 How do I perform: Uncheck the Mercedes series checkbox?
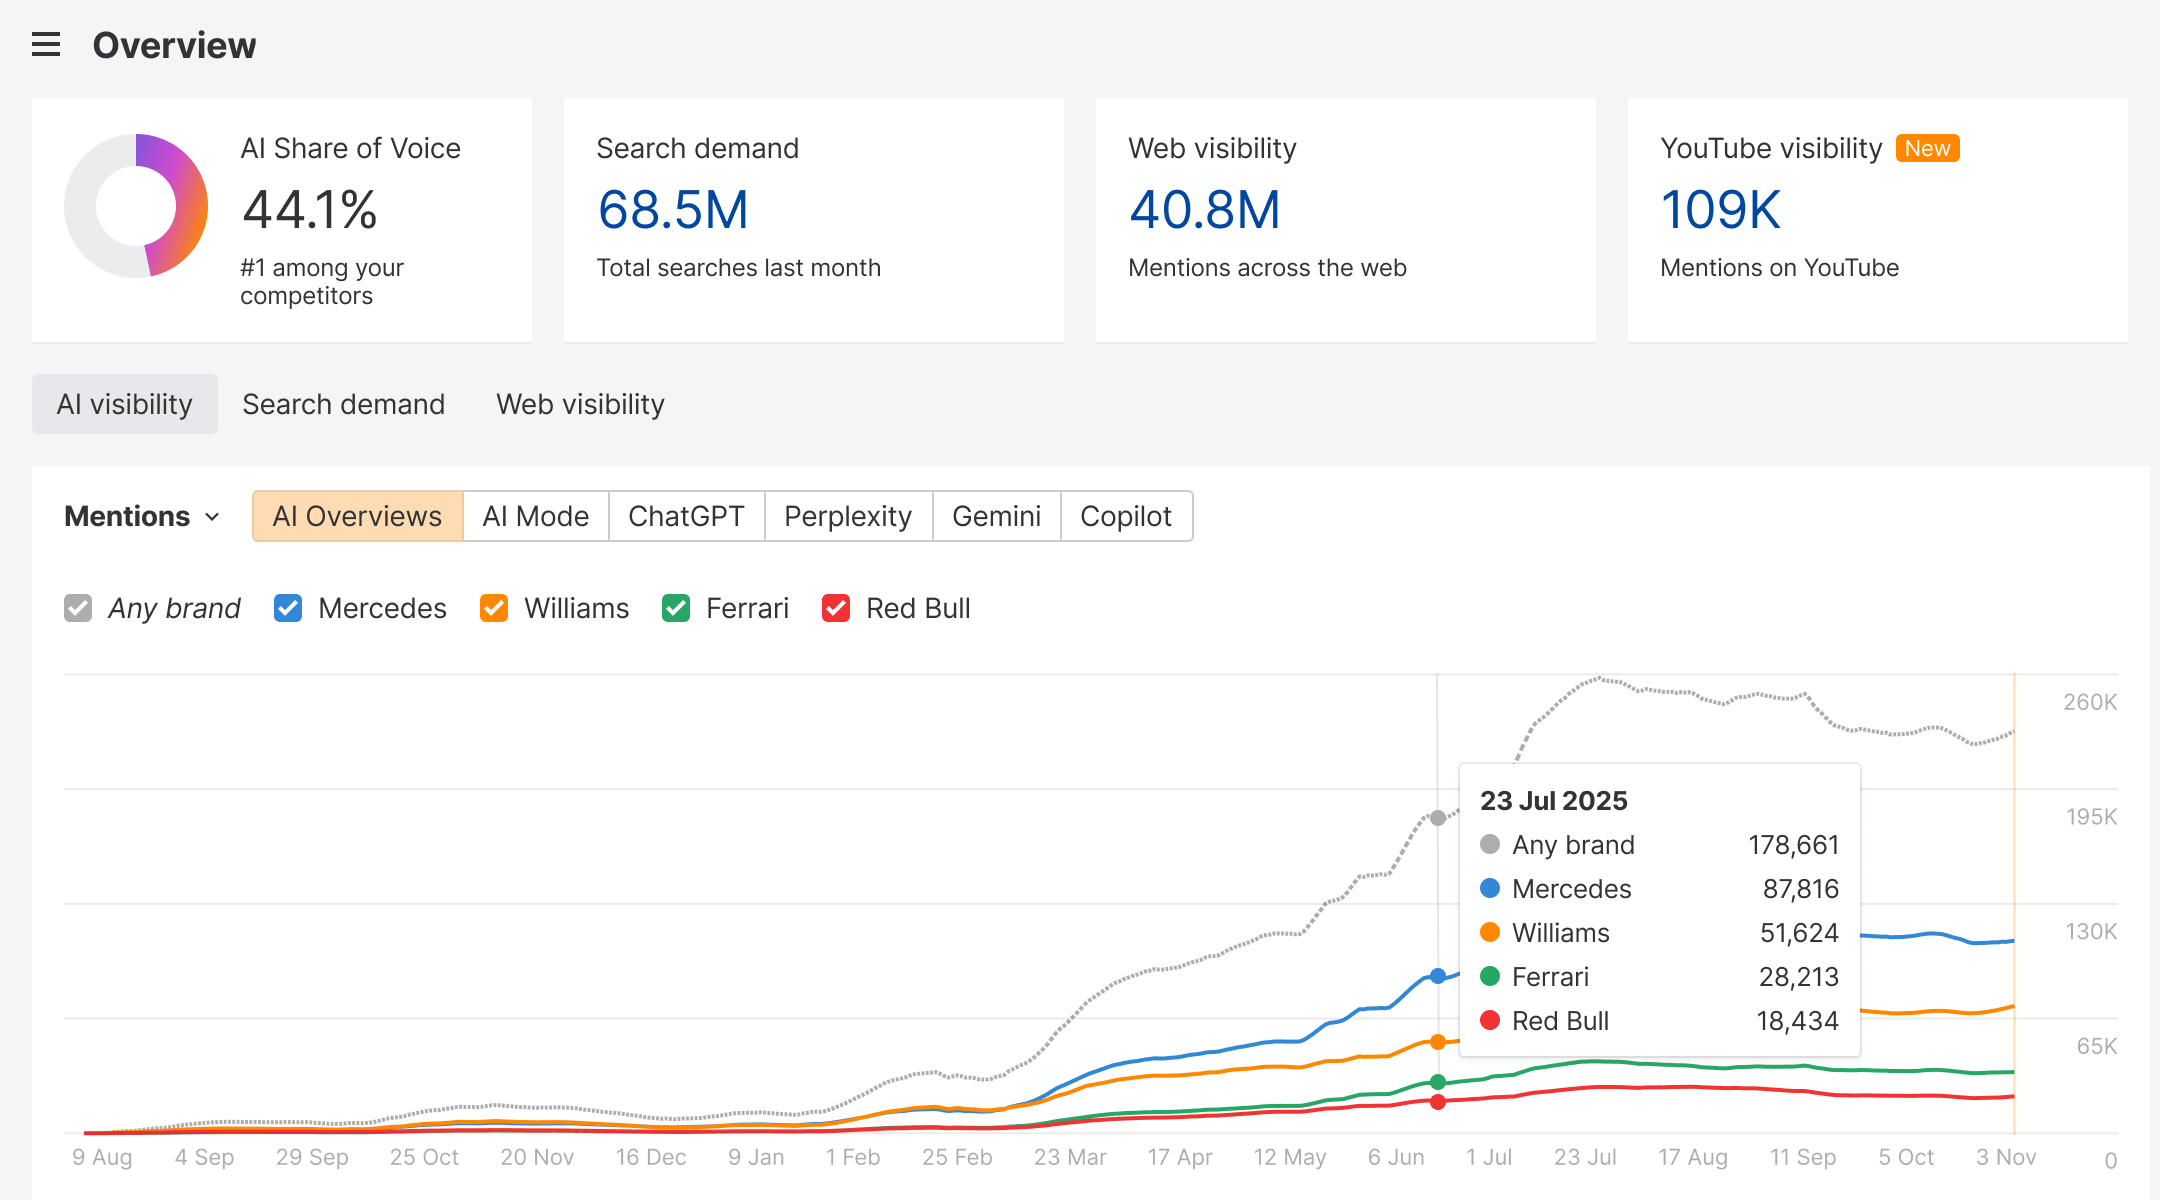(x=288, y=608)
